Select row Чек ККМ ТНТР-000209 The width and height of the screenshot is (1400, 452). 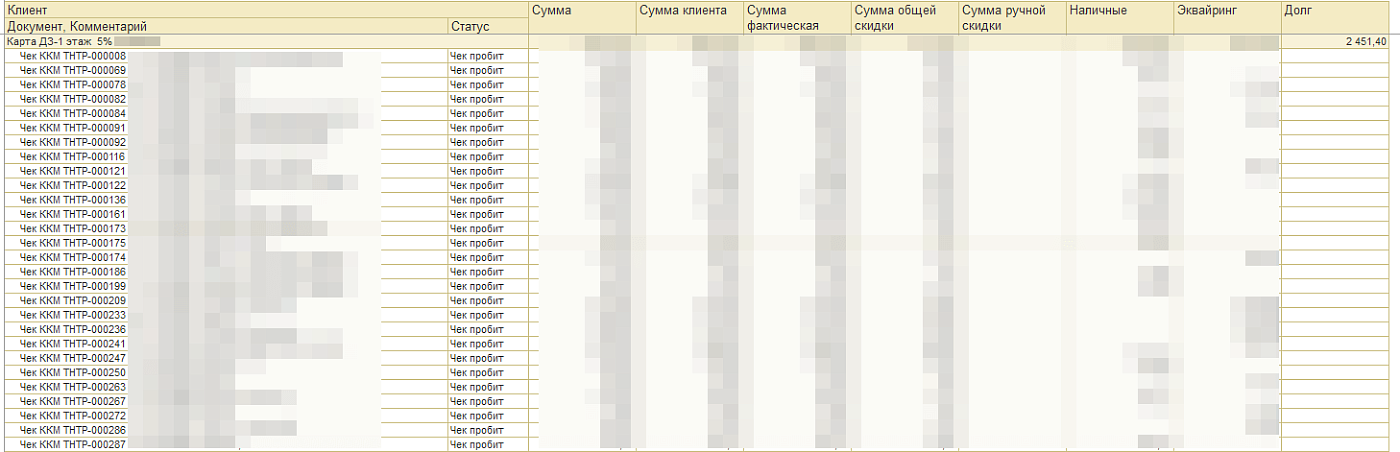click(x=73, y=301)
